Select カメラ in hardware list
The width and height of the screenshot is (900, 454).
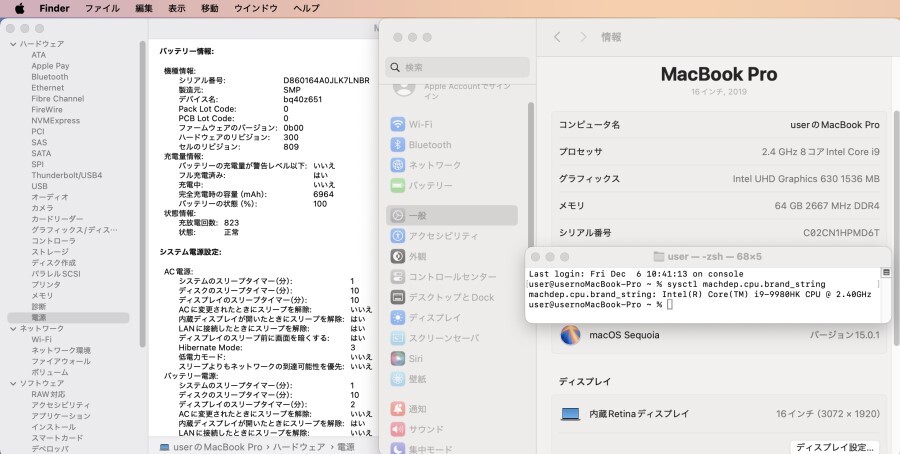click(42, 208)
